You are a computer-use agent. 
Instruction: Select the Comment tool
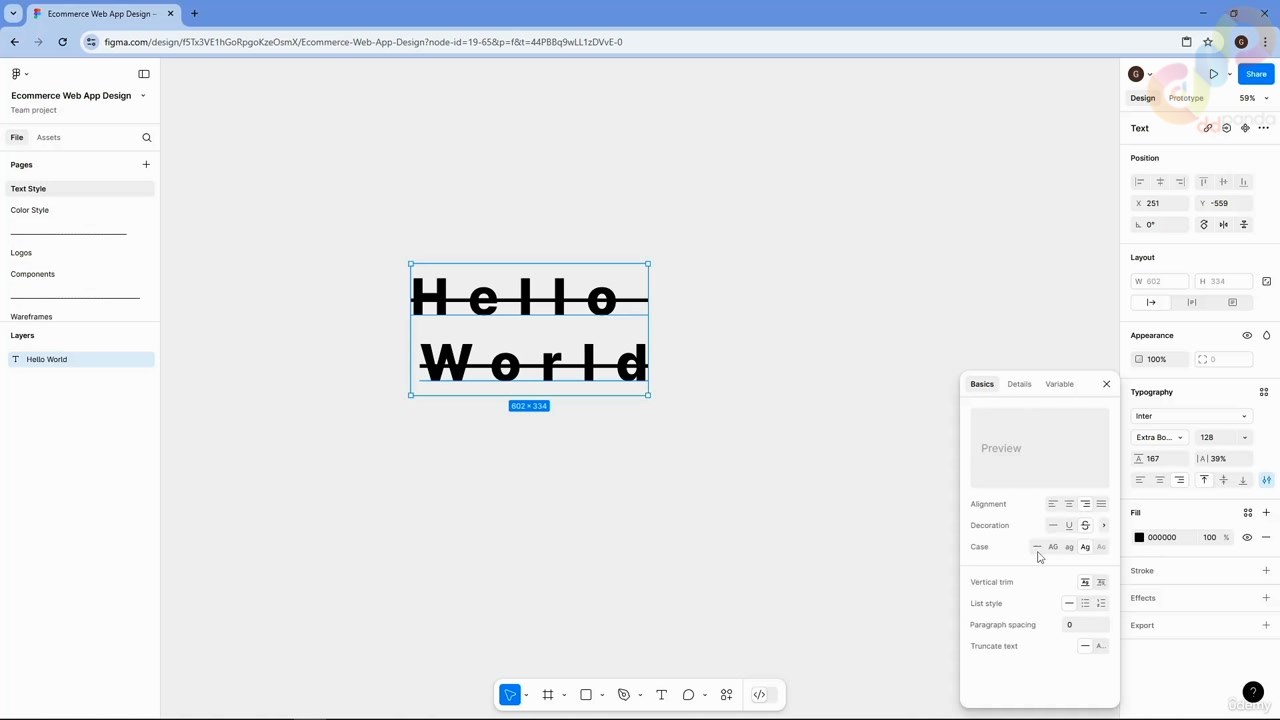[688, 695]
